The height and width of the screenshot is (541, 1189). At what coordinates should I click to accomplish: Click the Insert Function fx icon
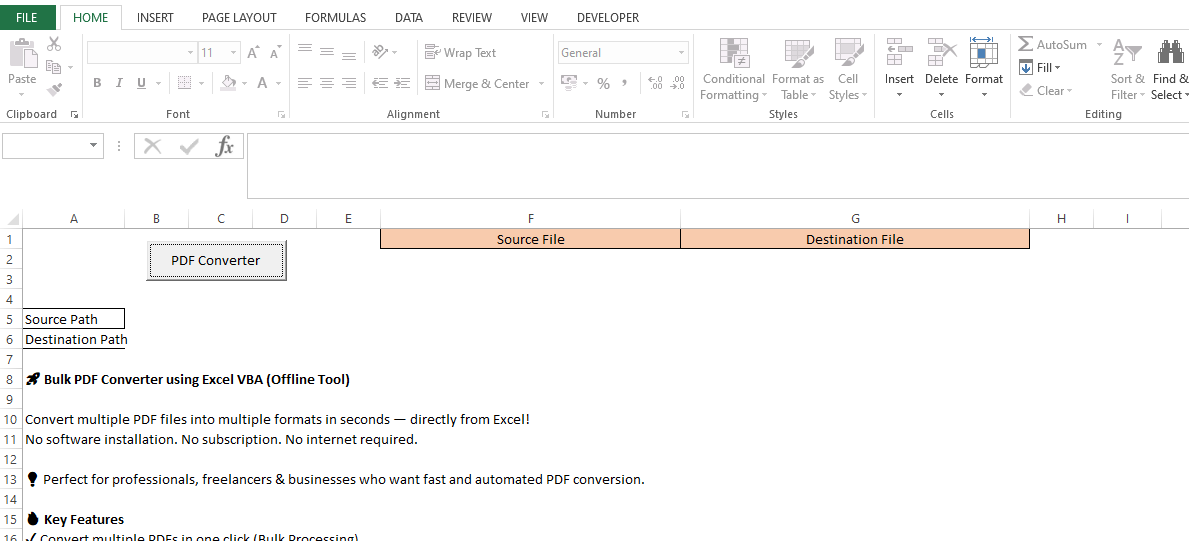point(225,147)
